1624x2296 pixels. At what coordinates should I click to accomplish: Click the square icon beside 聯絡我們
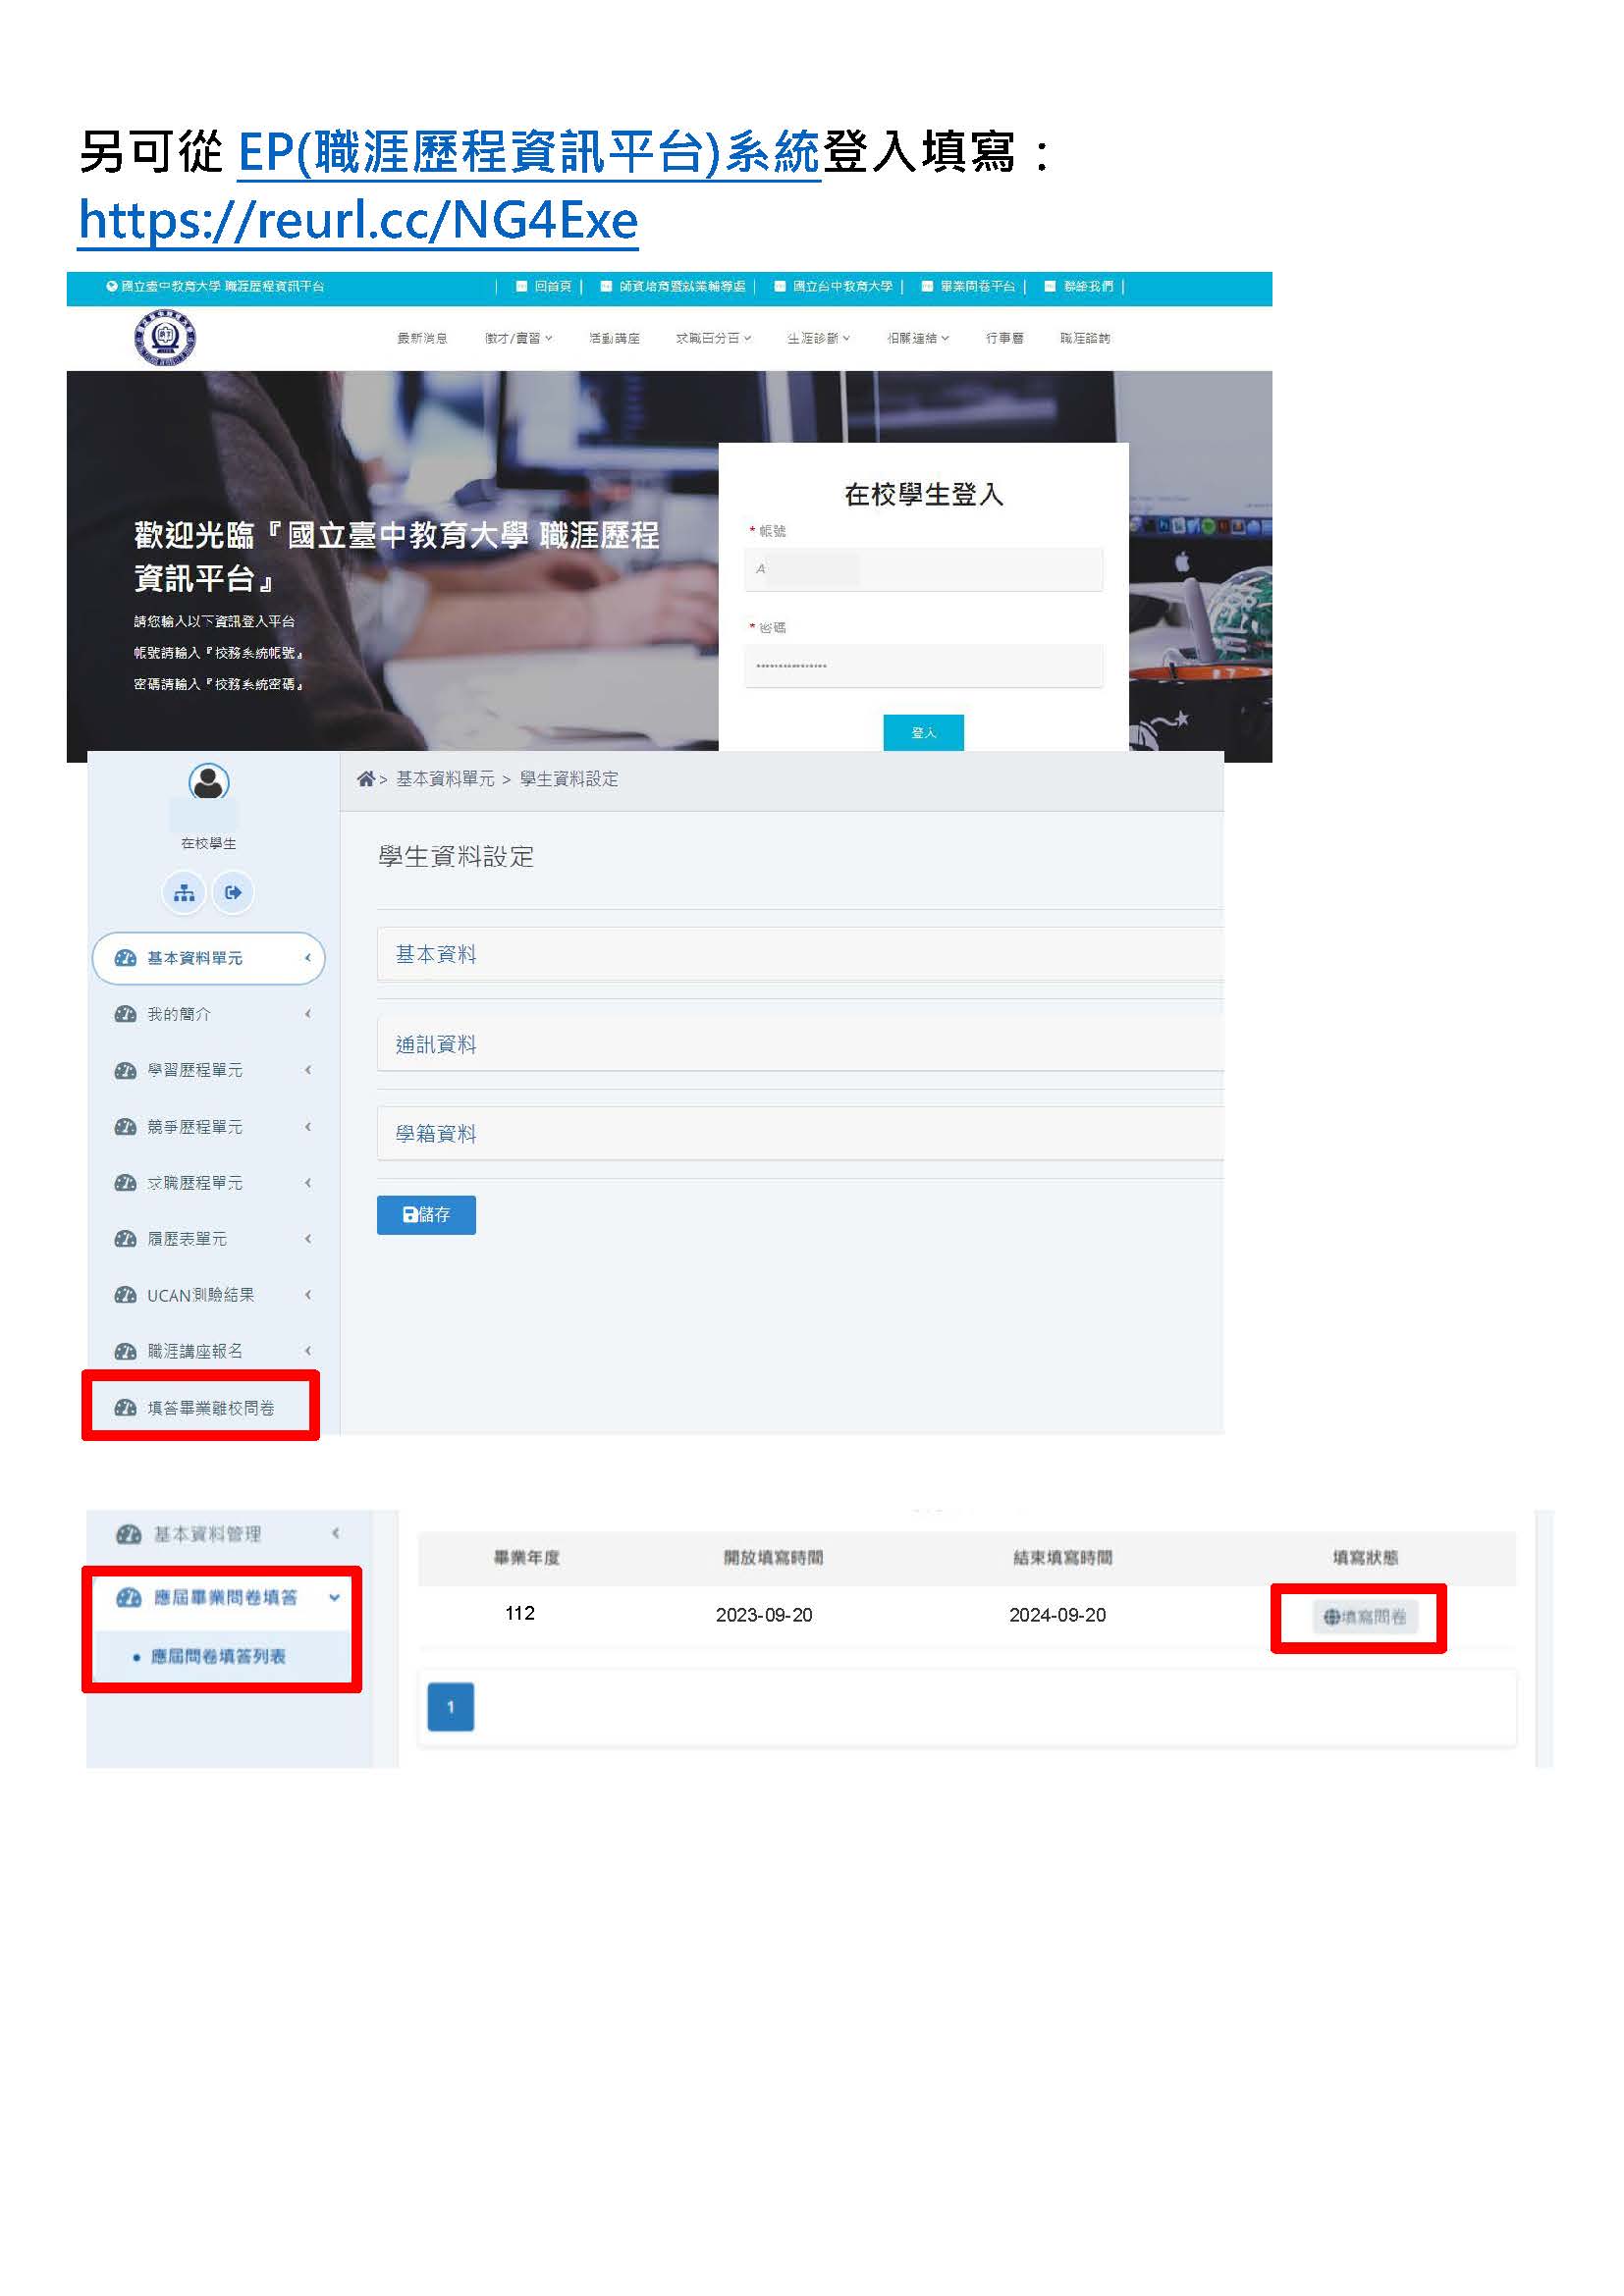[x=1050, y=286]
